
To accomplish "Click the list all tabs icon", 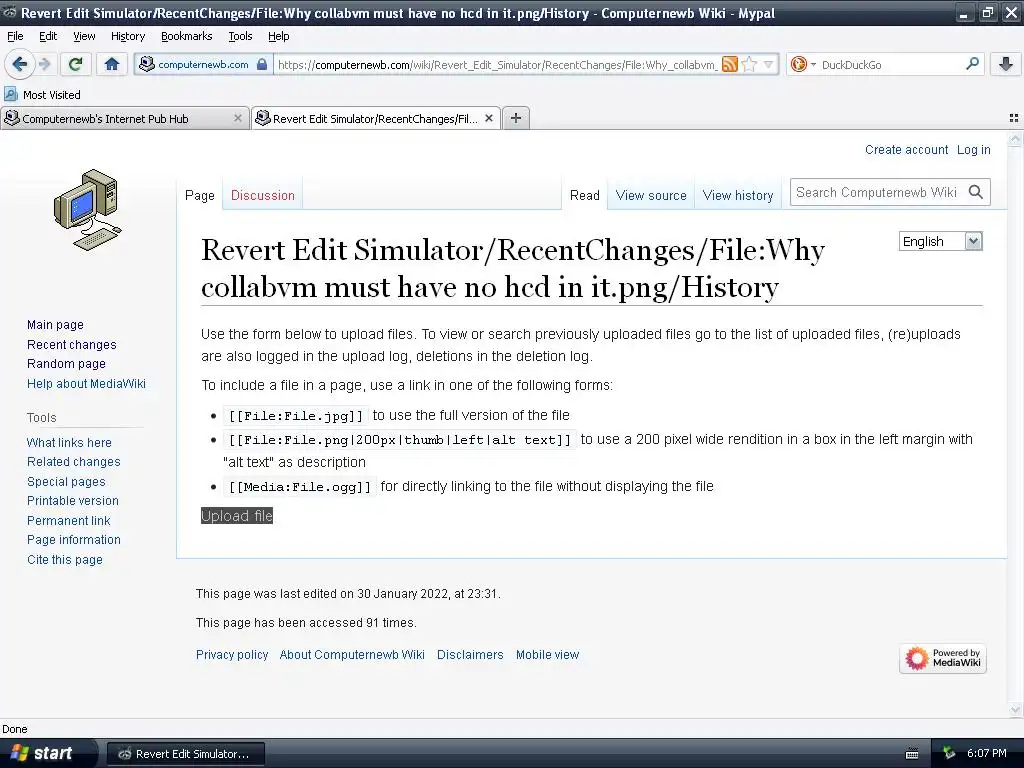I will 1014,118.
